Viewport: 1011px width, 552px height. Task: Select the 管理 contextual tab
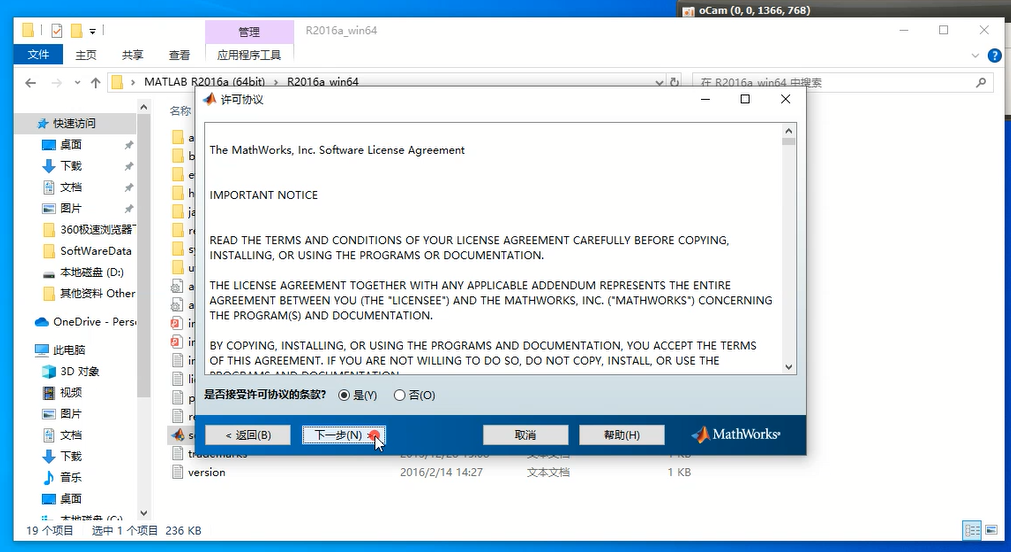[249, 32]
